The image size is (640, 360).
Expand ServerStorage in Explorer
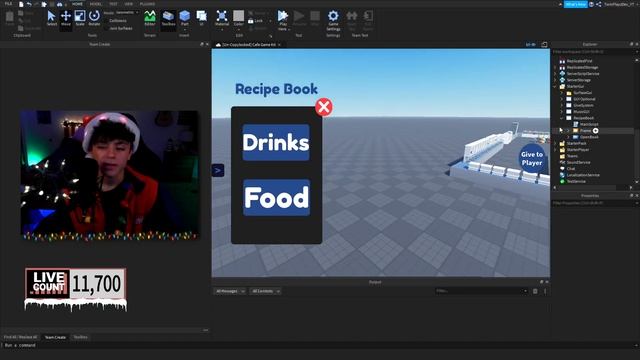coord(555,80)
